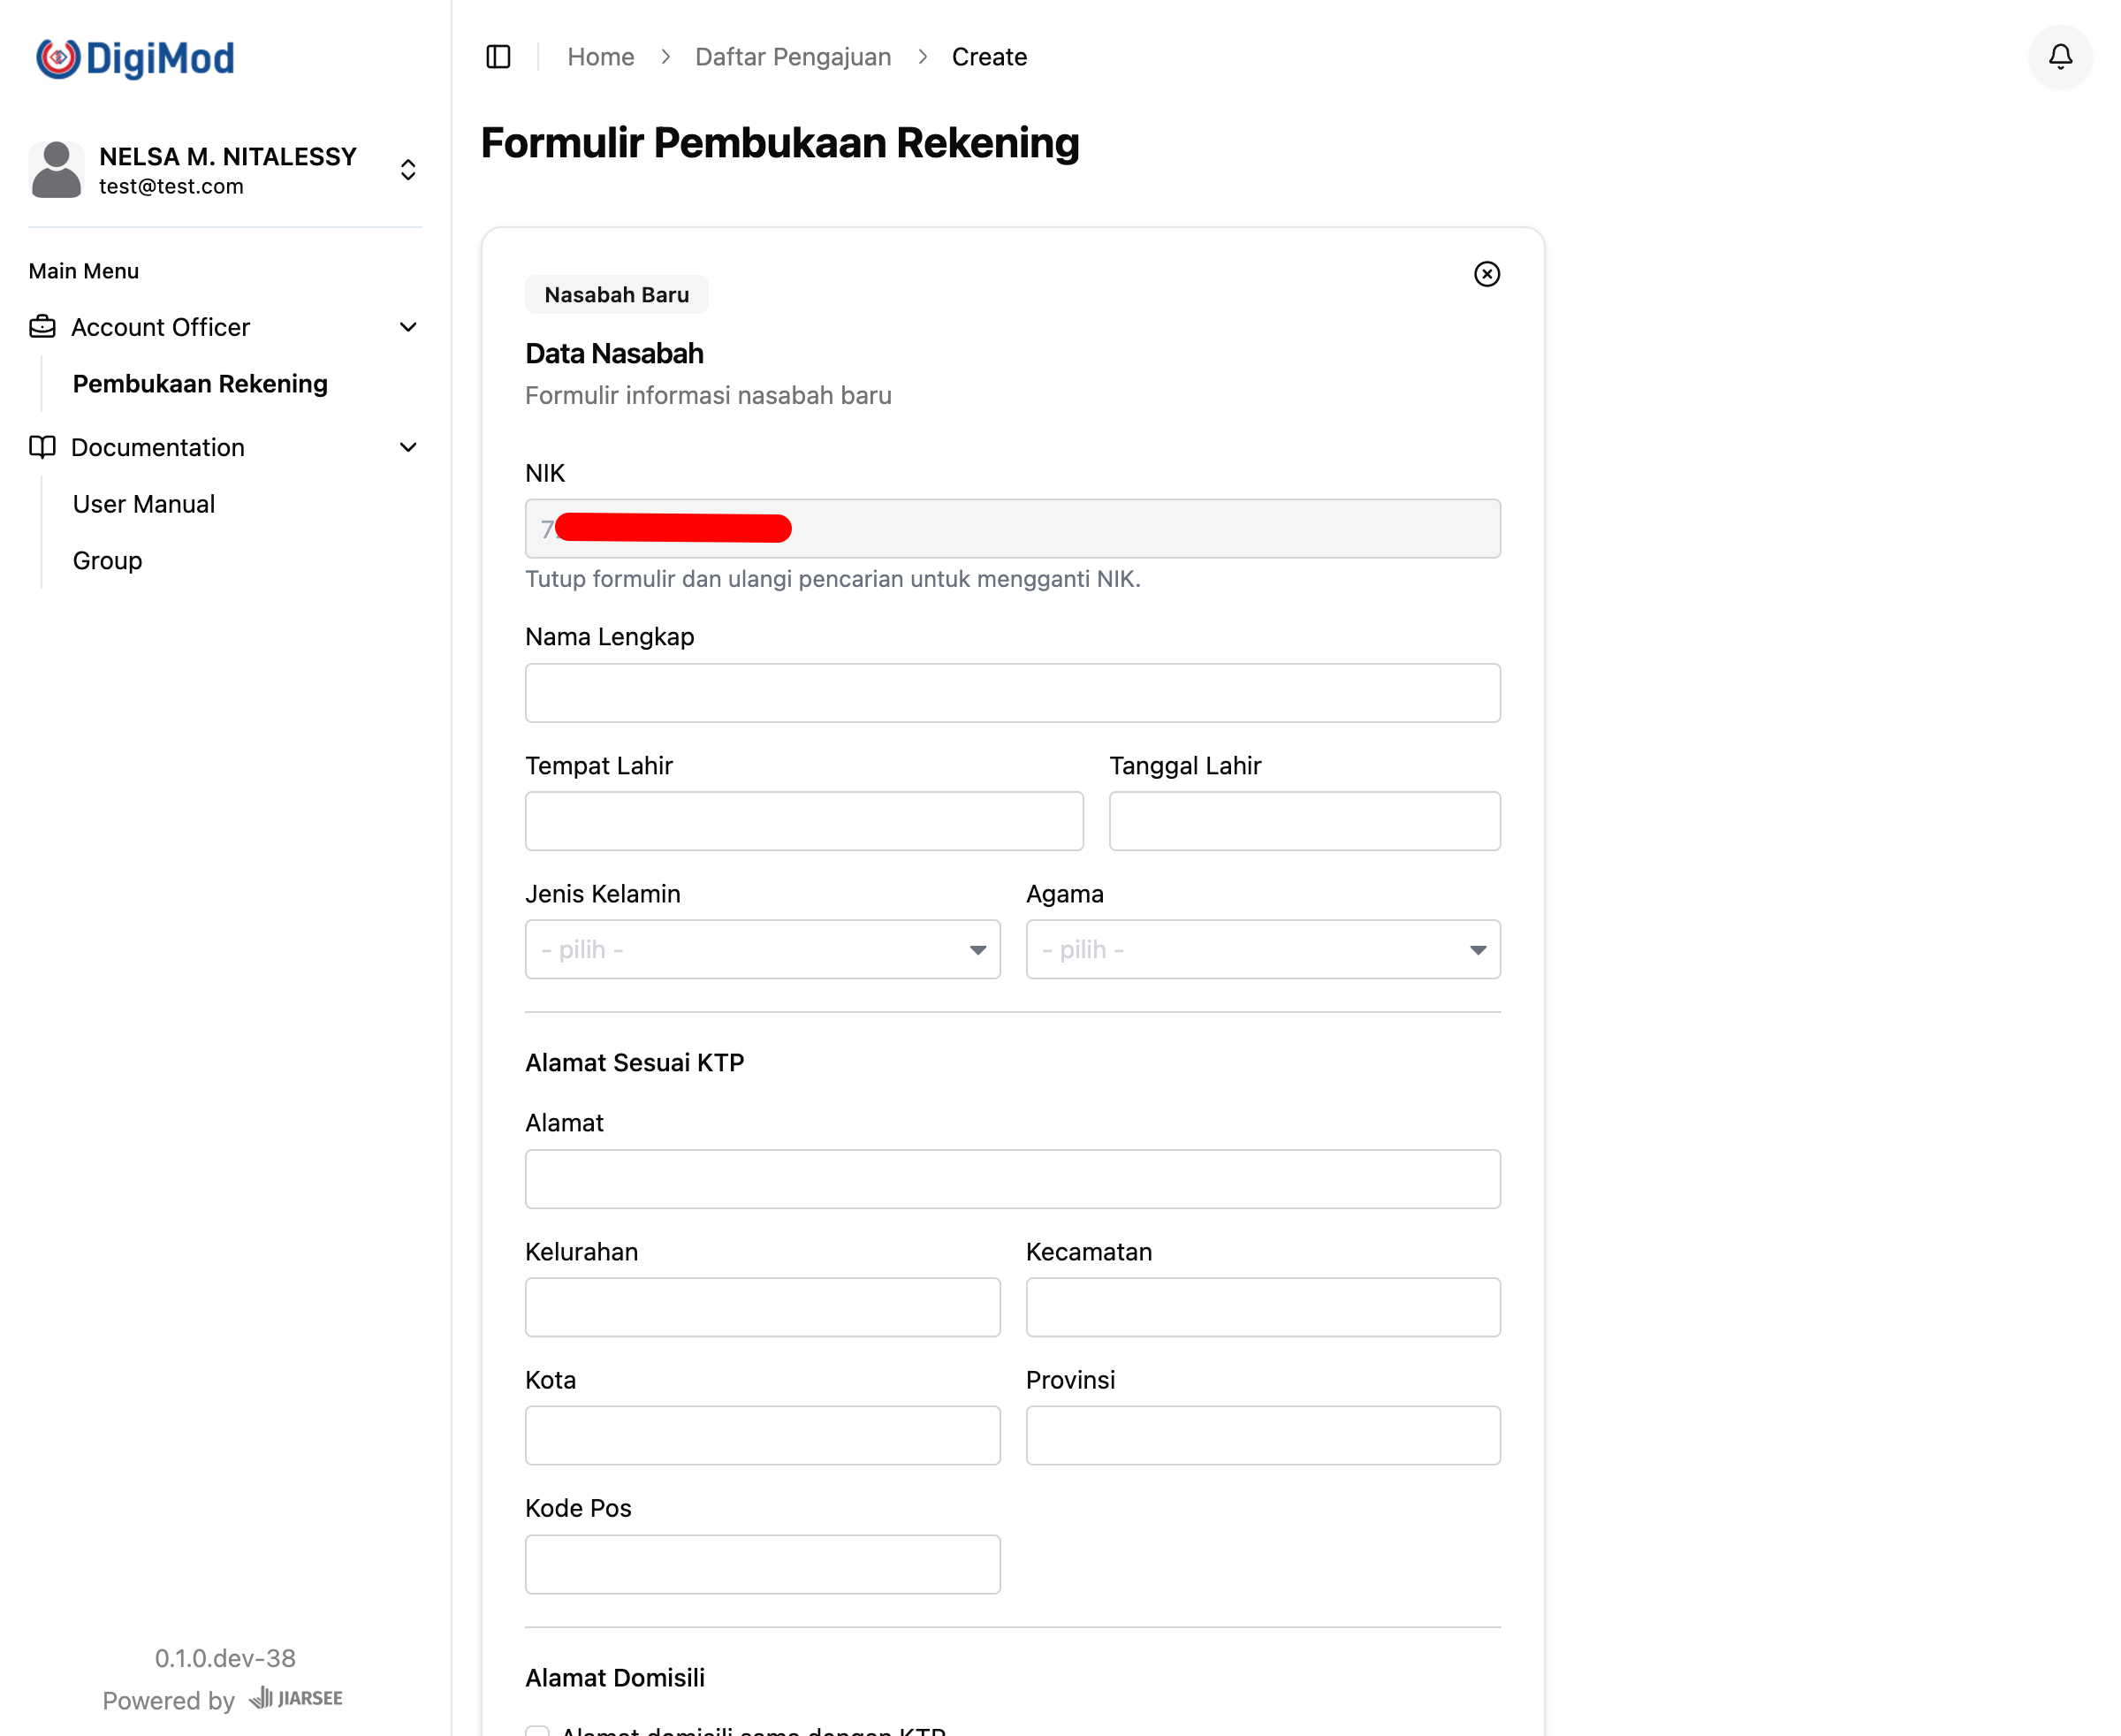Open the Jenis Kelamin dropdown
2121x1736 pixels.
tap(762, 949)
